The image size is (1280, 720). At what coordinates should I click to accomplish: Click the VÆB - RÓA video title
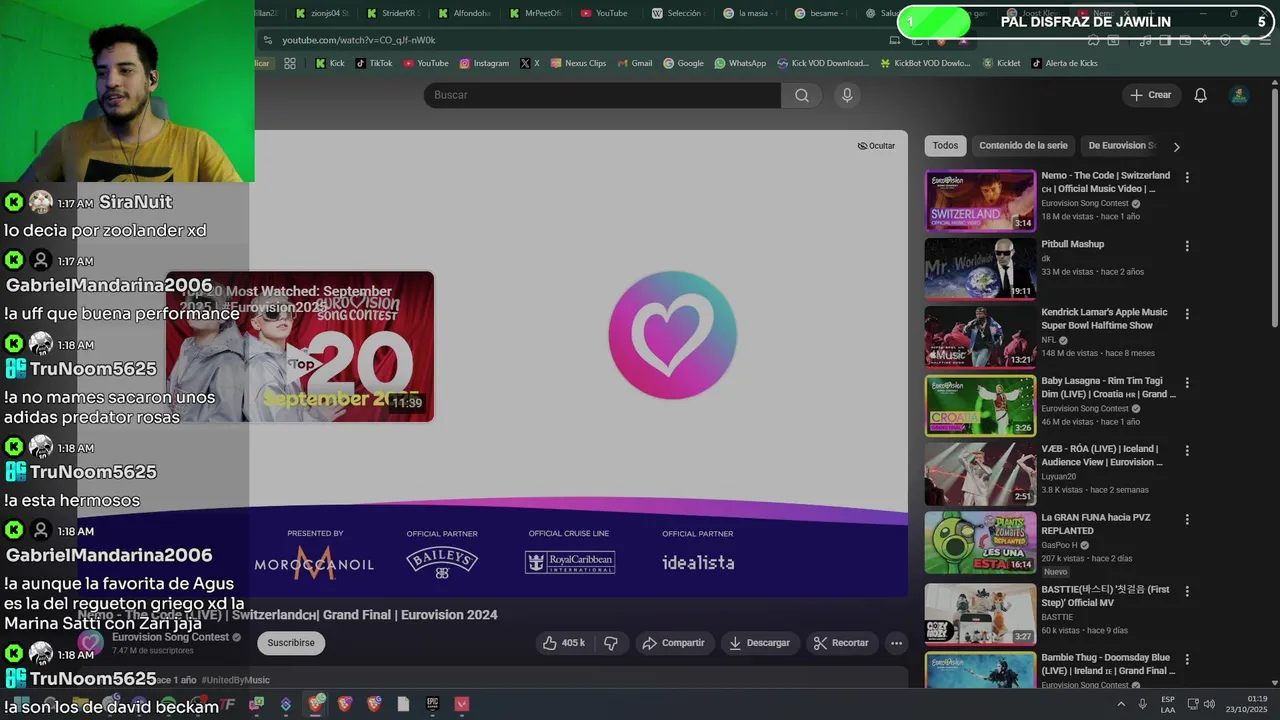(x=1099, y=455)
